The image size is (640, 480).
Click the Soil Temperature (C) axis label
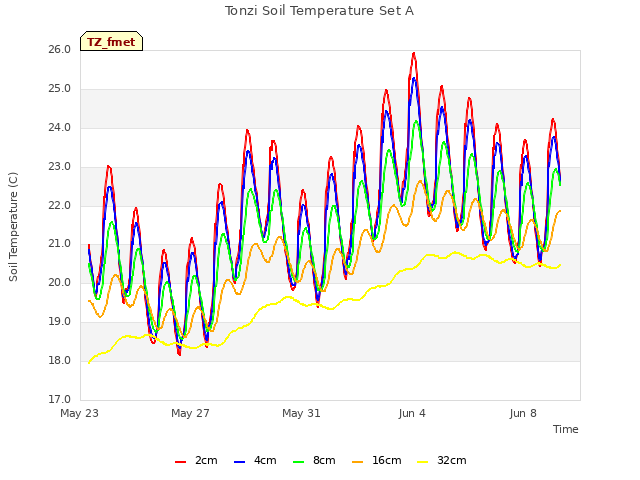(13, 227)
